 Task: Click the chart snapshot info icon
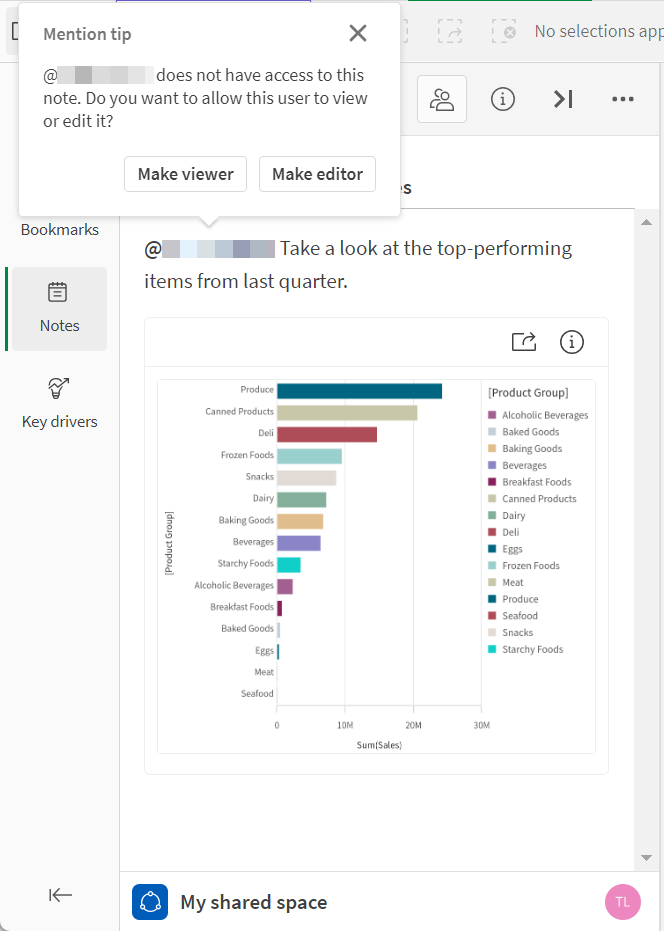[x=571, y=342]
